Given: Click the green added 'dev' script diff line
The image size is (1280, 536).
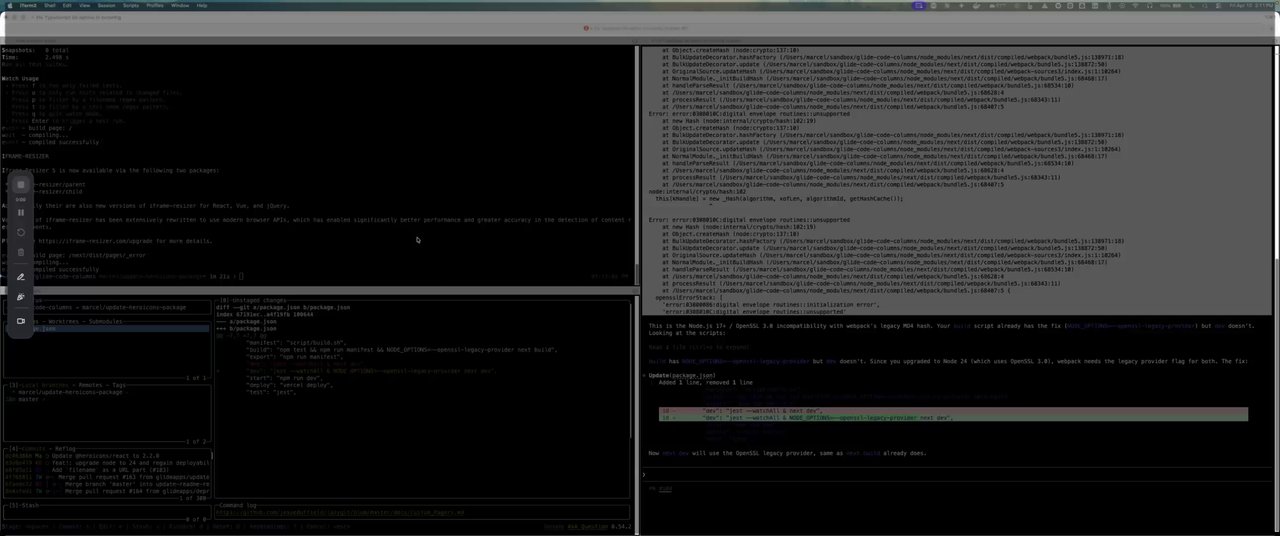Looking at the screenshot, I should pos(952,418).
